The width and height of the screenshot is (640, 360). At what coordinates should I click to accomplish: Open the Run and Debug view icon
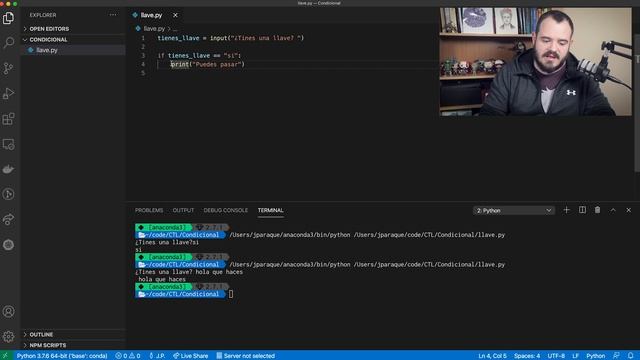8,93
